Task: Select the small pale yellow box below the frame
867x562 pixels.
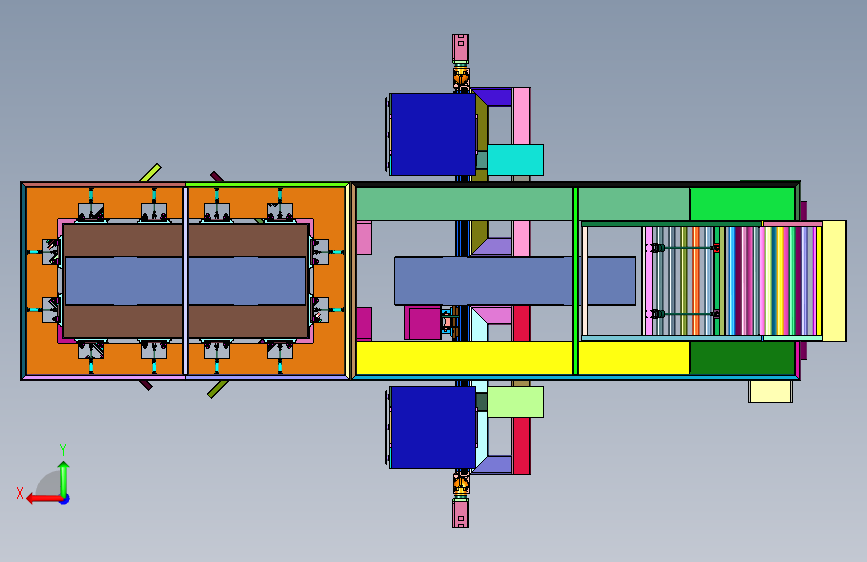Action: (x=770, y=391)
